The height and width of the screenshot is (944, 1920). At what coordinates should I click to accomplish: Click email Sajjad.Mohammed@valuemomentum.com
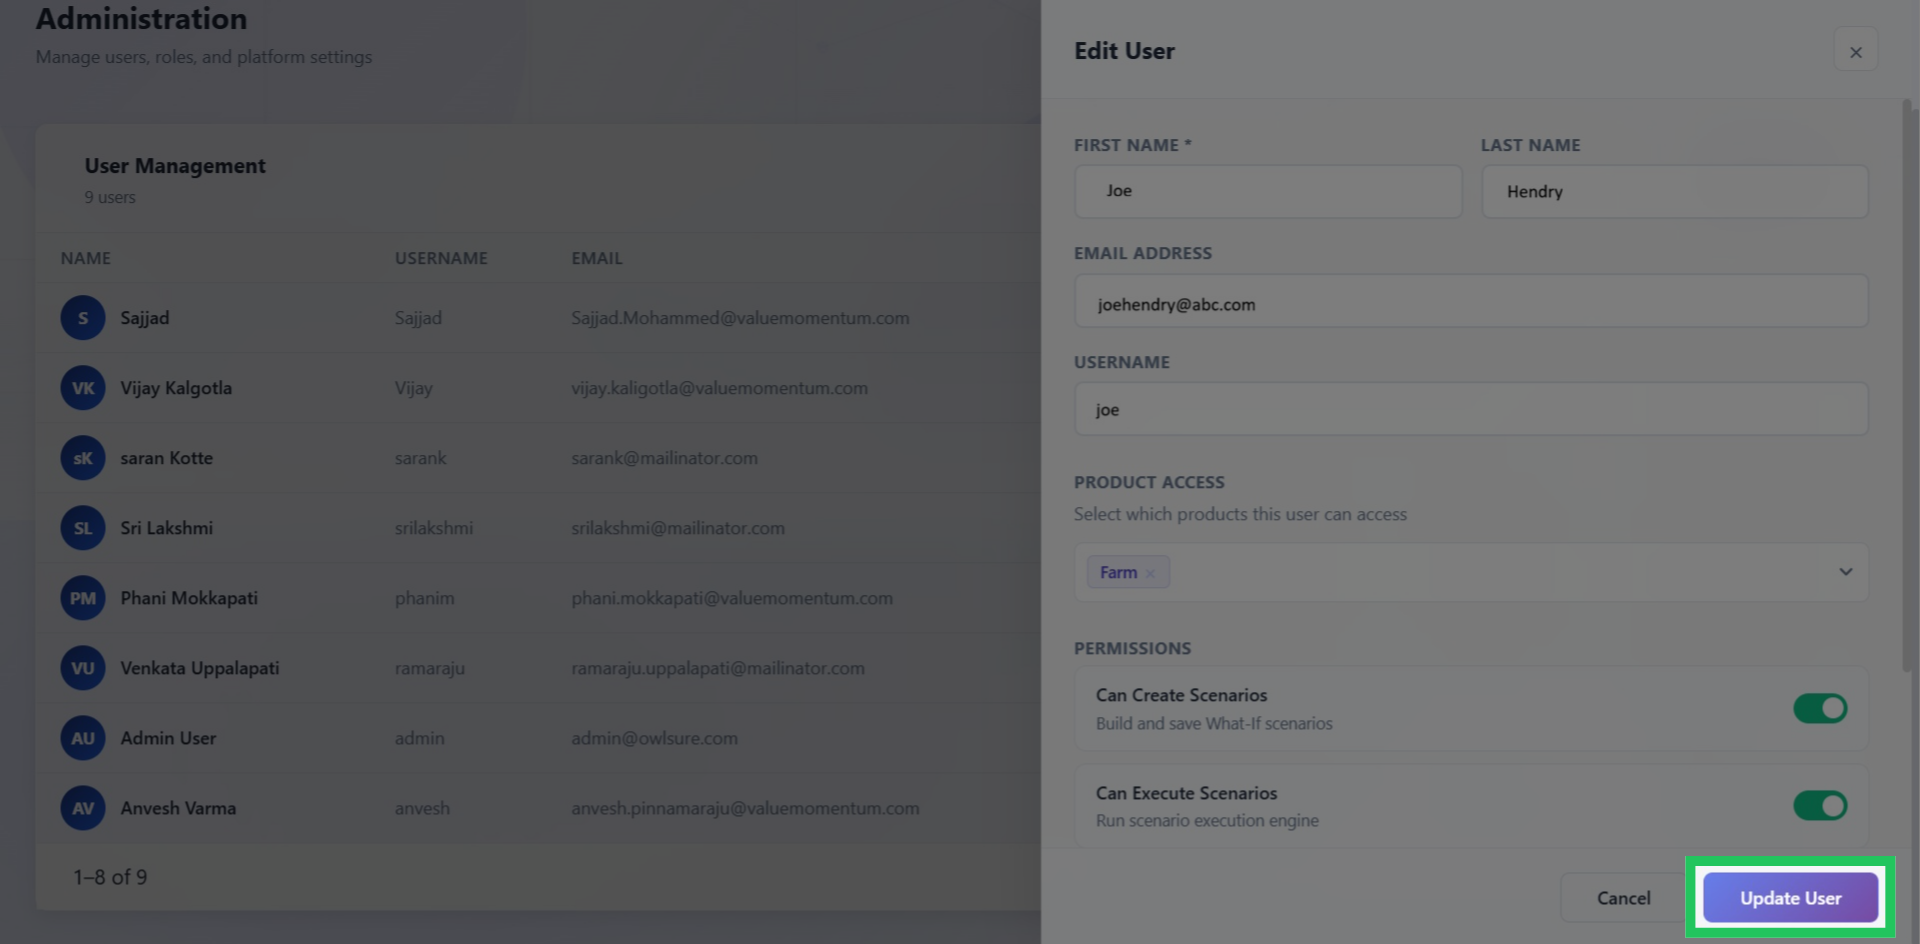pos(740,318)
